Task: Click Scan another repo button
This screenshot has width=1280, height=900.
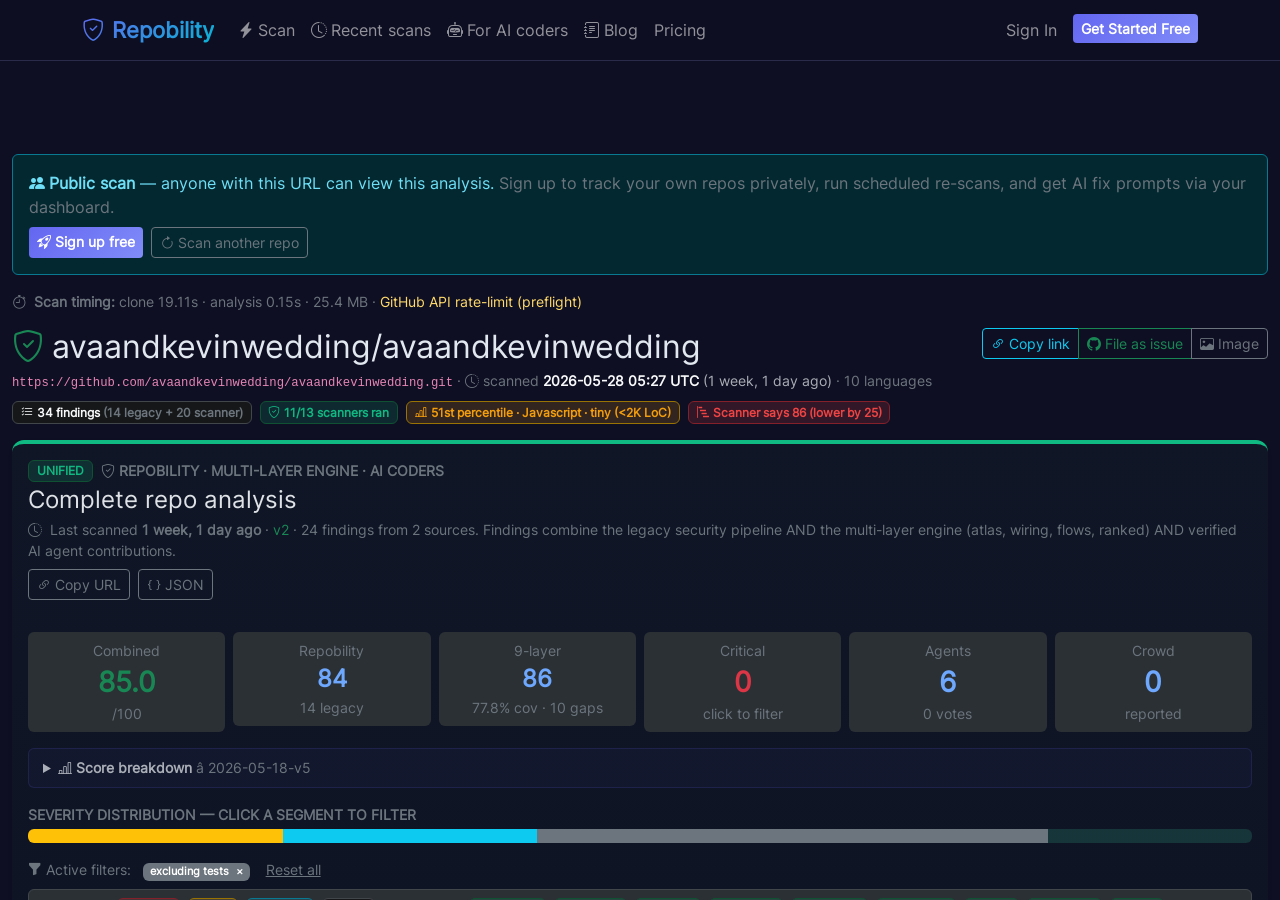Action: [229, 242]
